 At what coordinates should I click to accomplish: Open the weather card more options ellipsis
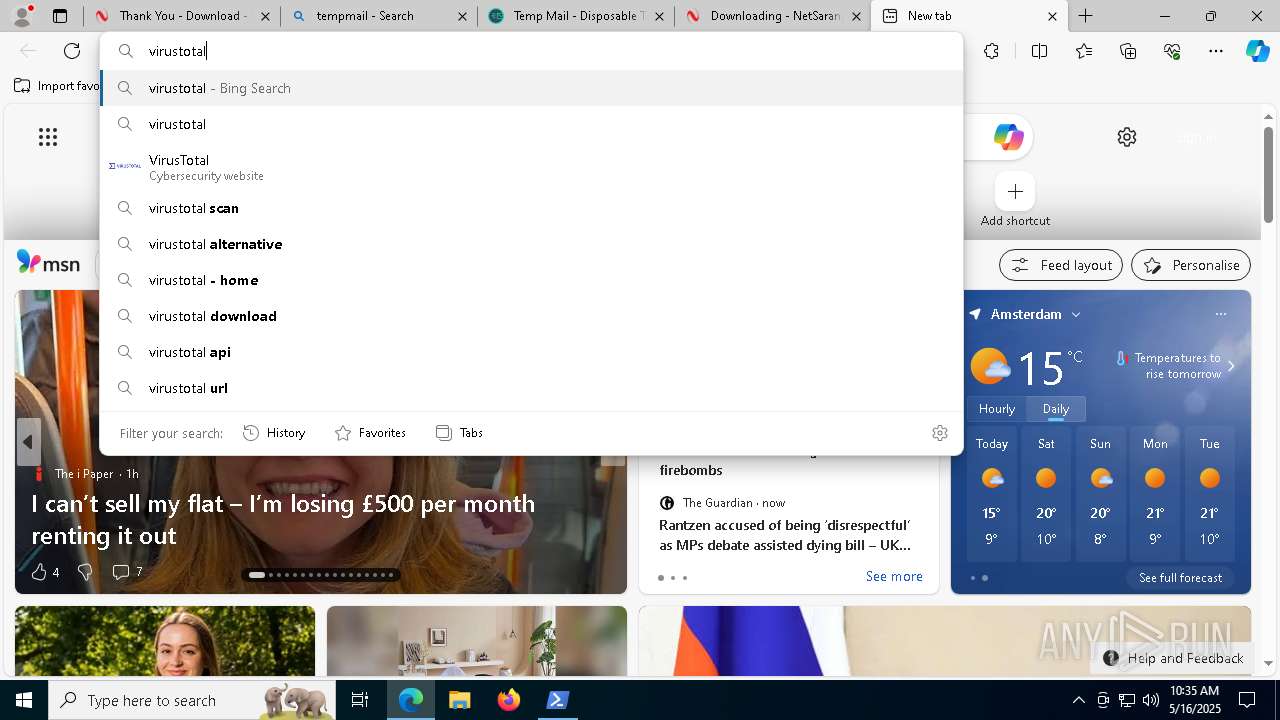(x=1221, y=314)
